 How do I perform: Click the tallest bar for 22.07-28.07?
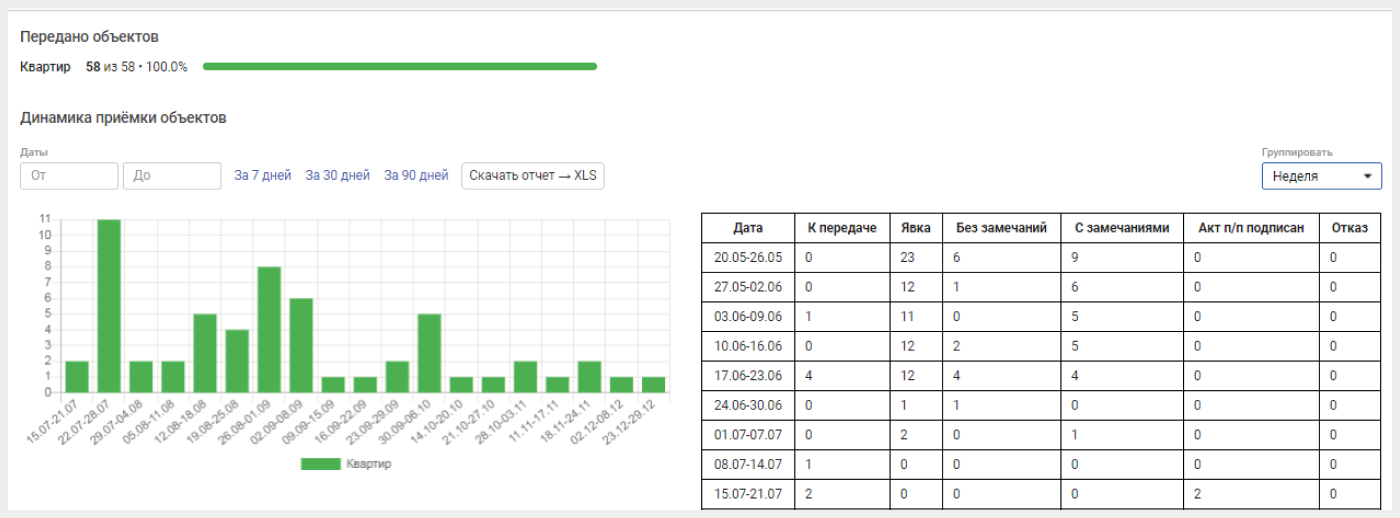tap(109, 305)
